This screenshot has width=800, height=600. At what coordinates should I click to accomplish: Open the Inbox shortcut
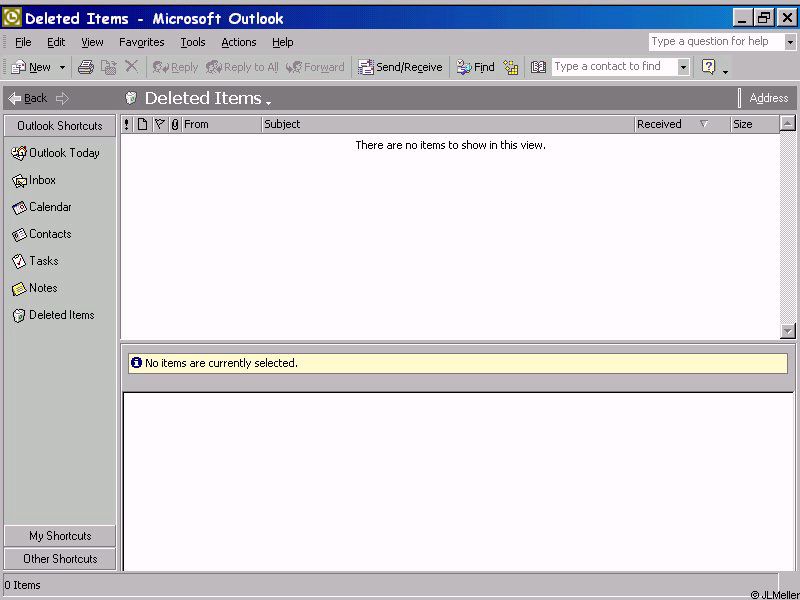(34, 180)
